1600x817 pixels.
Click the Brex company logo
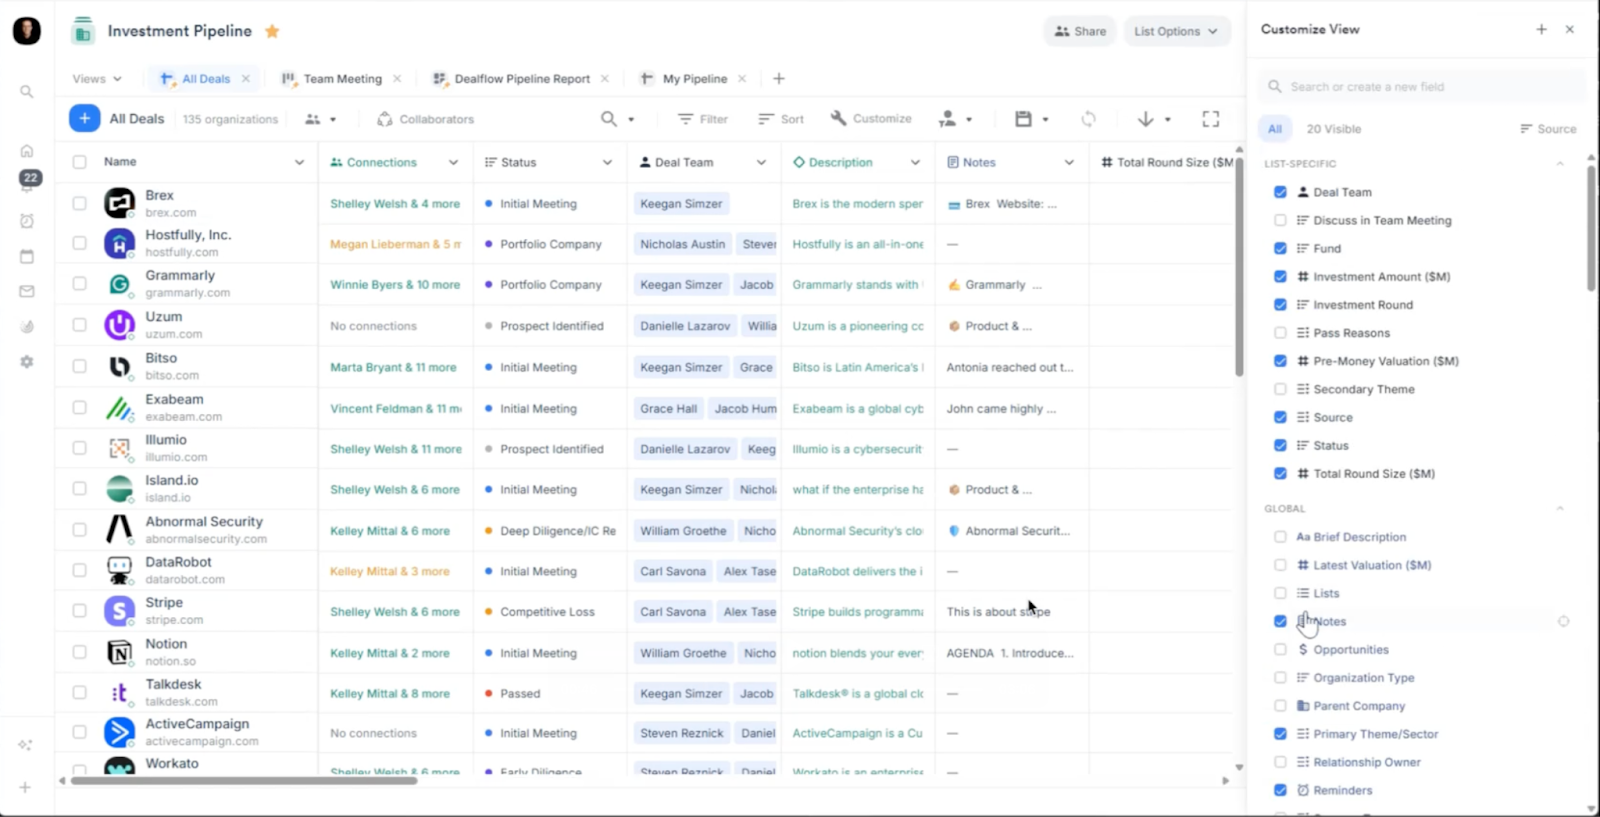click(x=119, y=203)
